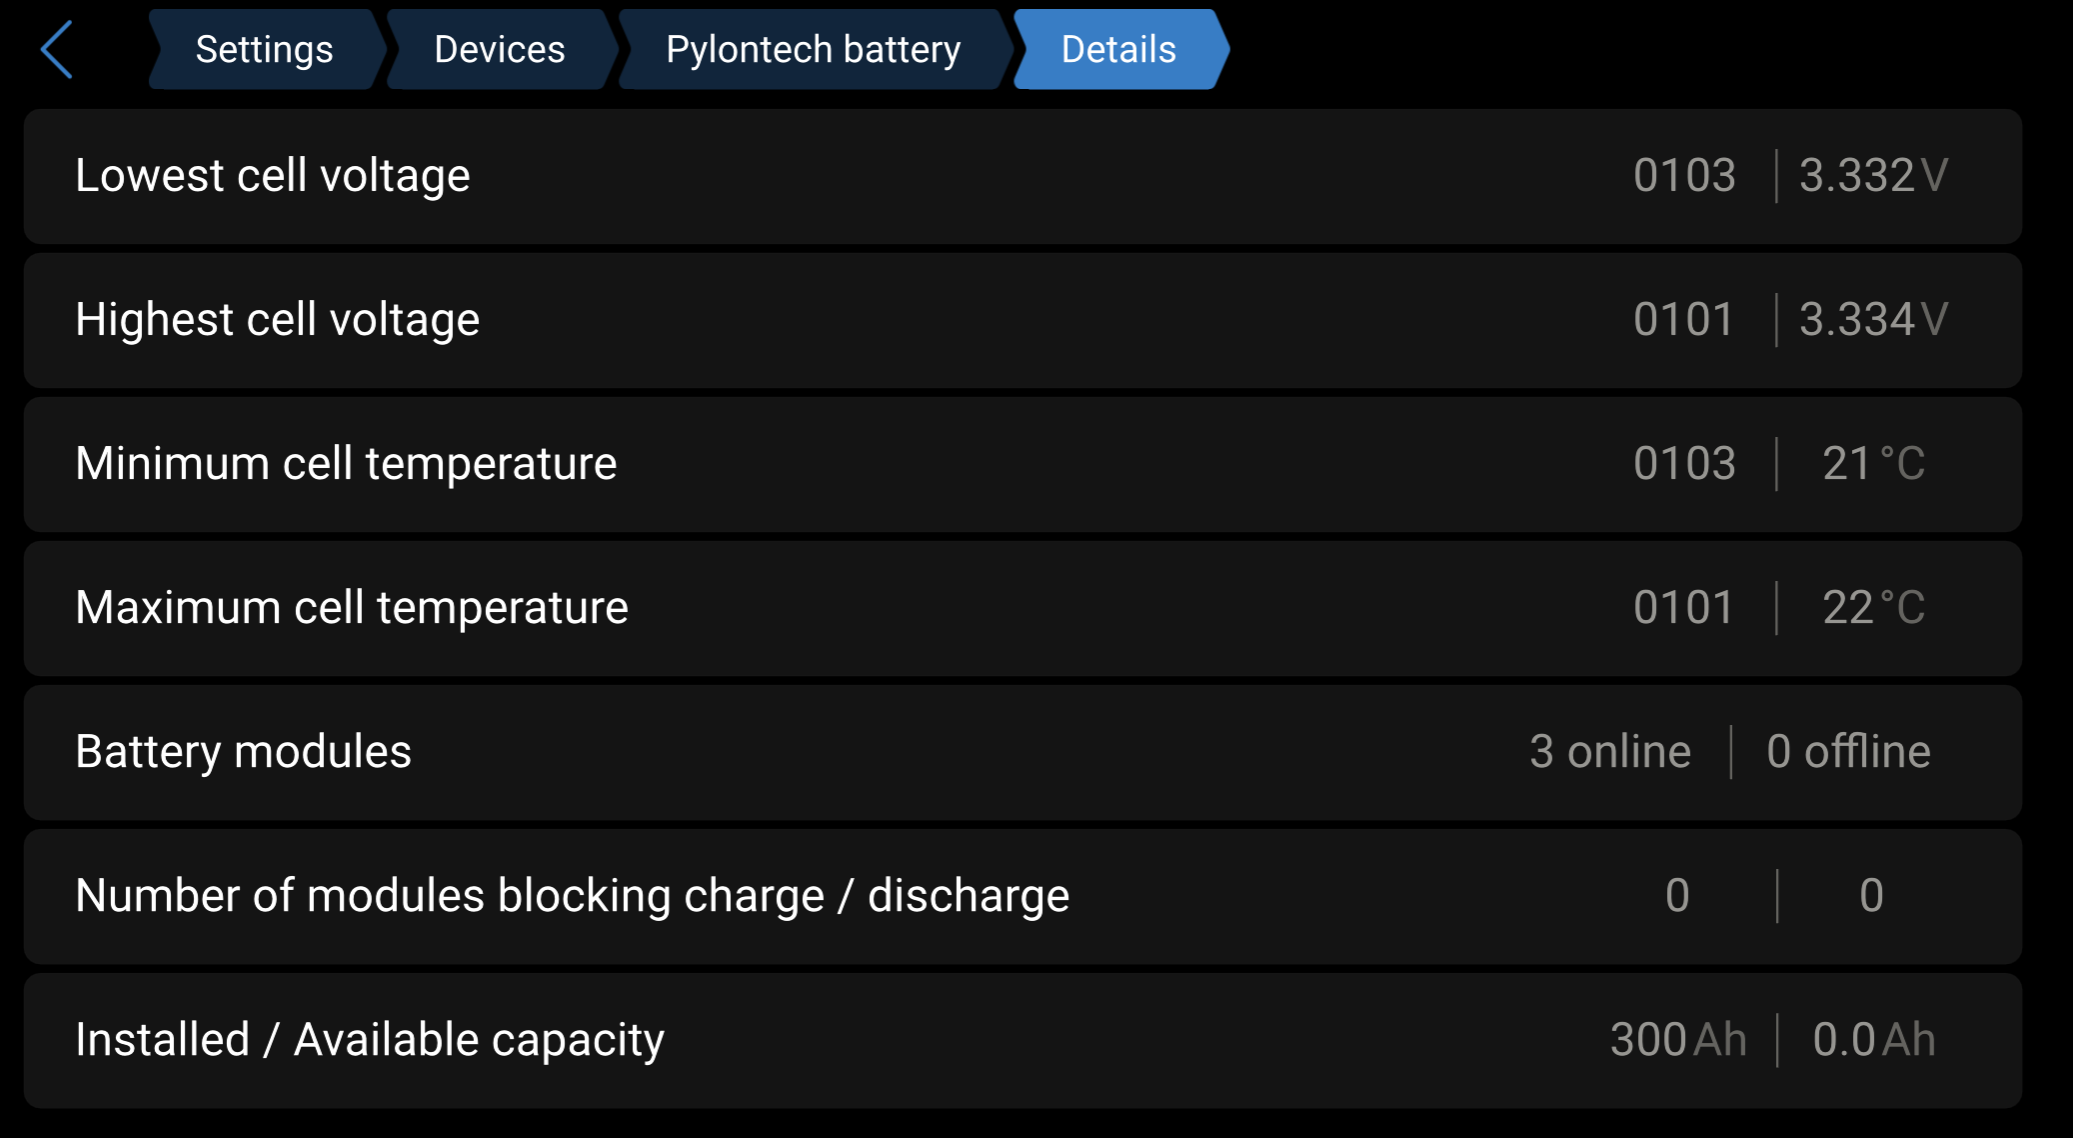The height and width of the screenshot is (1138, 2073).
Task: Go to the Settings breadcrumb
Action: pos(264,49)
